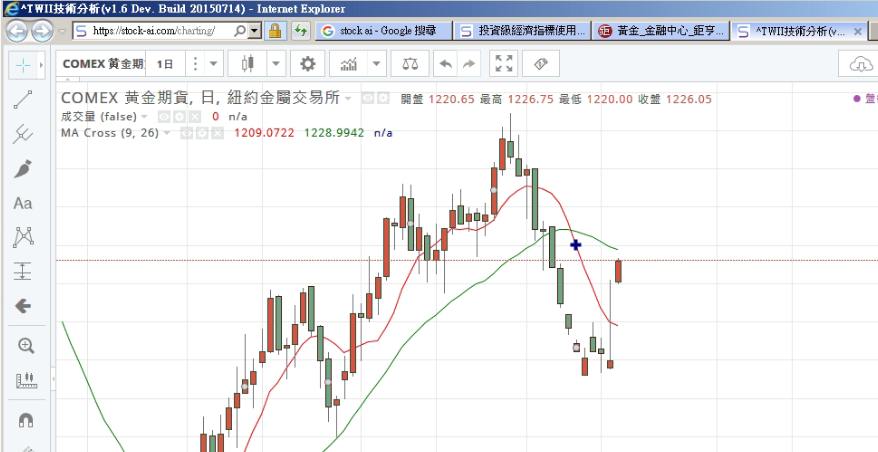878x452 pixels.
Task: Click the address bar search magnifier
Action: [x=240, y=31]
